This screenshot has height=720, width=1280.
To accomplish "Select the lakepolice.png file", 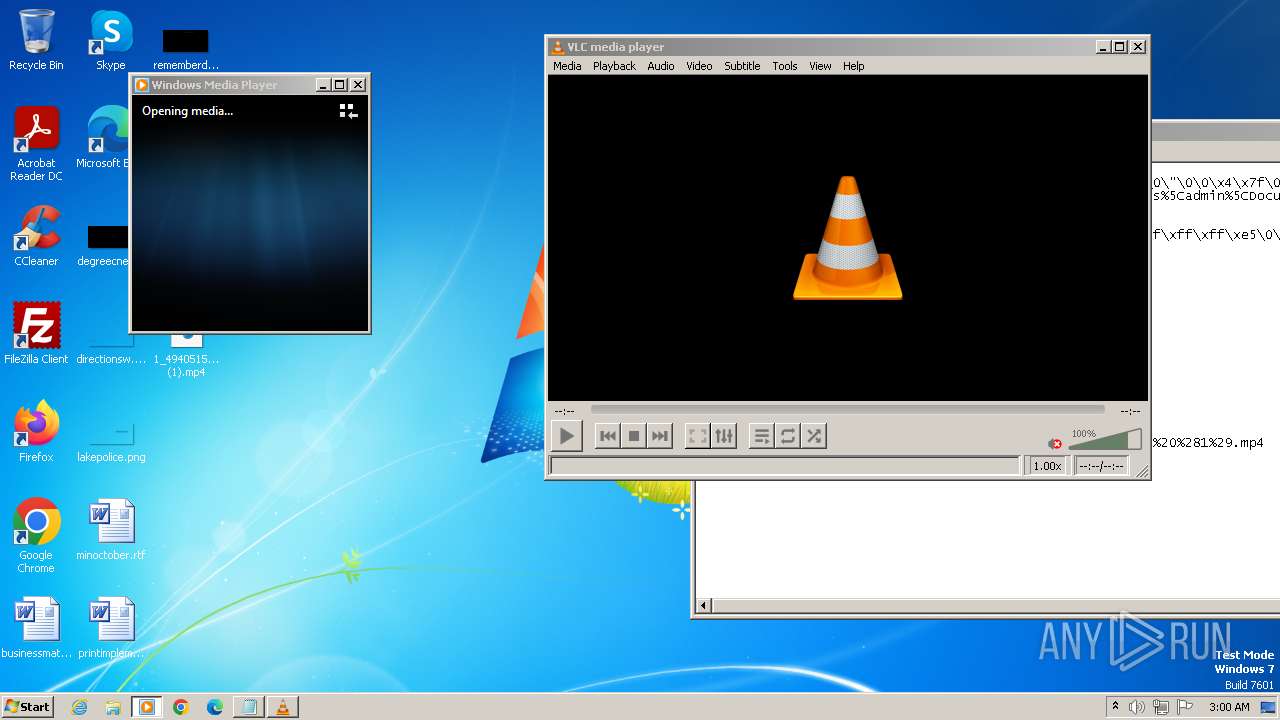I will tap(111, 440).
